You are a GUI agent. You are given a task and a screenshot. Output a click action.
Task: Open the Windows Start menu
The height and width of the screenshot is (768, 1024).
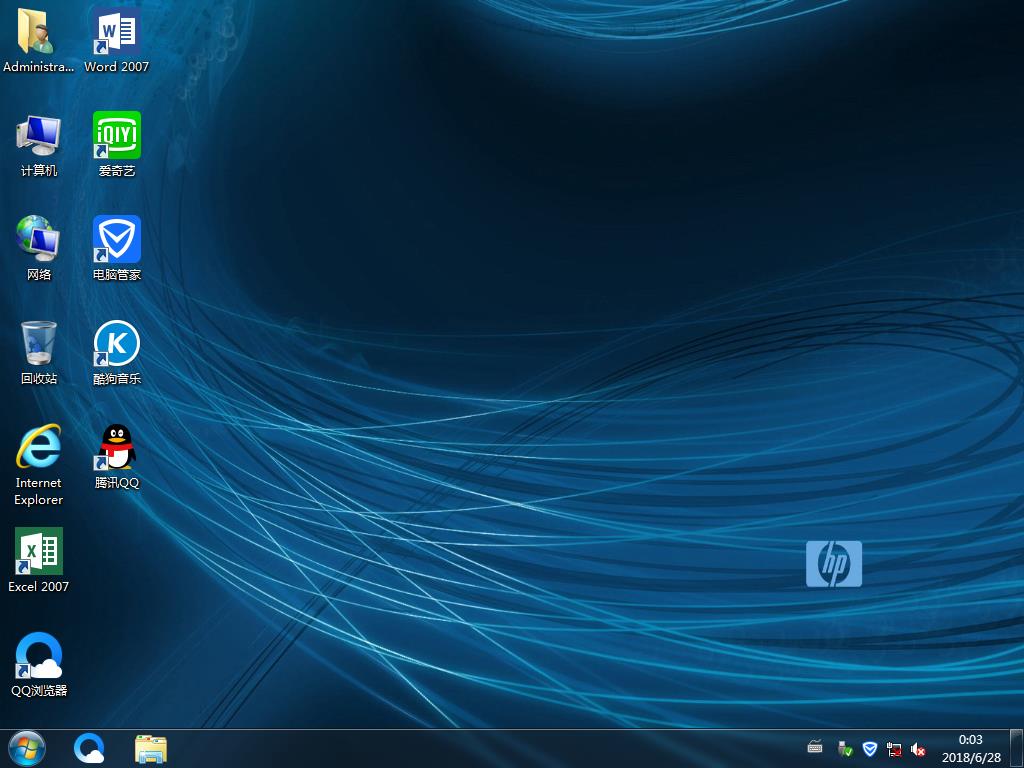coord(27,748)
